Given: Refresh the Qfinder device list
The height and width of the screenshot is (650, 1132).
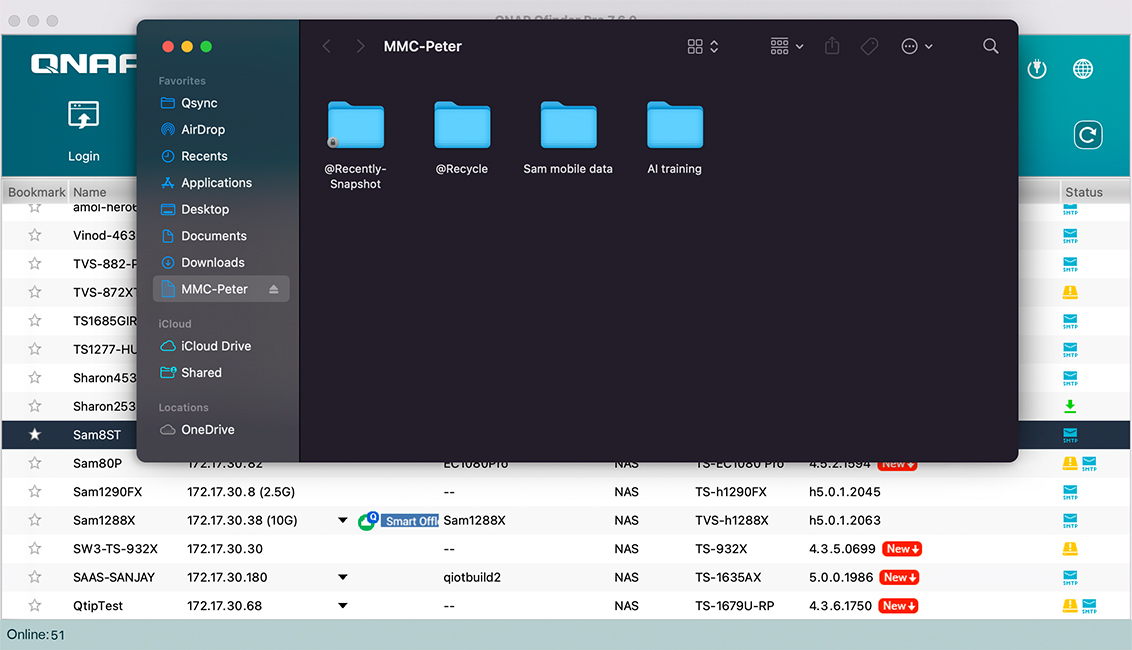Looking at the screenshot, I should click(x=1088, y=135).
